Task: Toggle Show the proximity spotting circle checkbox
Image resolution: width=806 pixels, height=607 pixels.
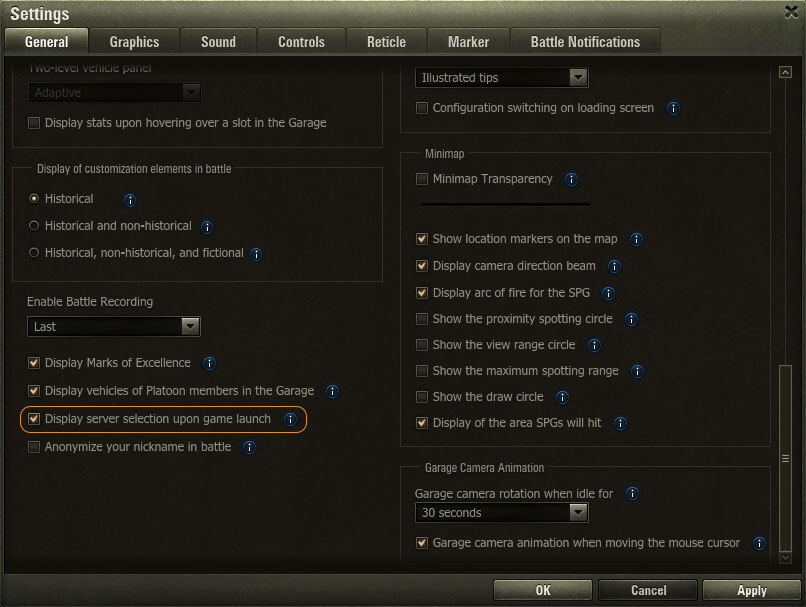Action: point(422,319)
